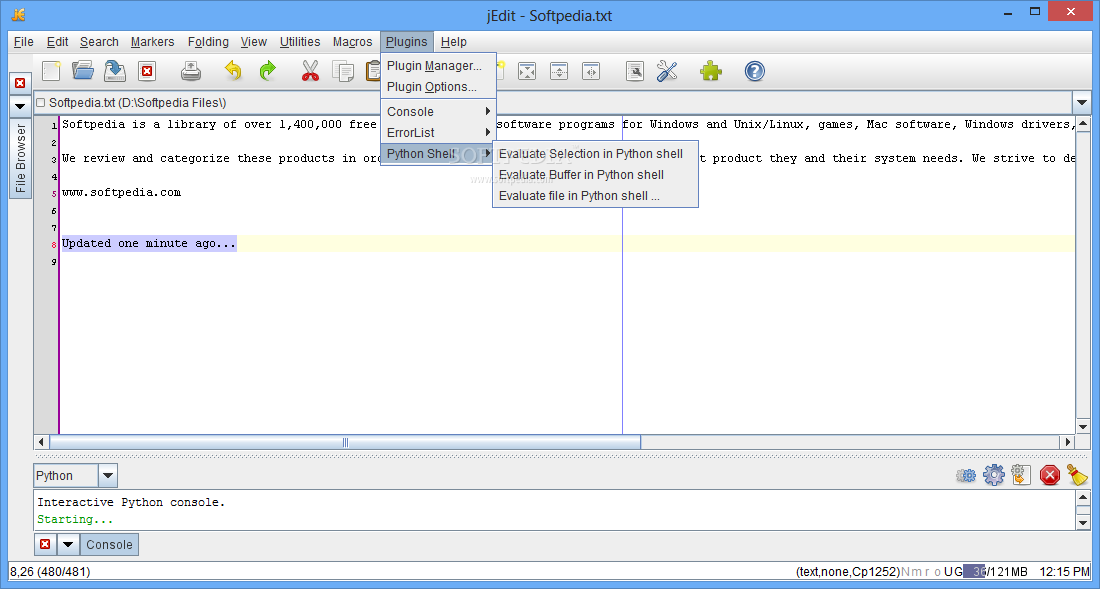Clear console with the broom icon
The height and width of the screenshot is (589, 1100).
point(1078,475)
